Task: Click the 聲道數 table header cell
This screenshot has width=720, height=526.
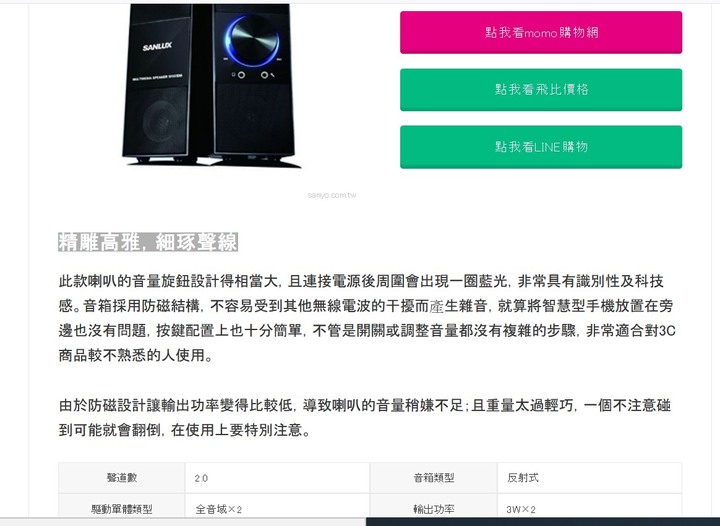Action: point(122,478)
